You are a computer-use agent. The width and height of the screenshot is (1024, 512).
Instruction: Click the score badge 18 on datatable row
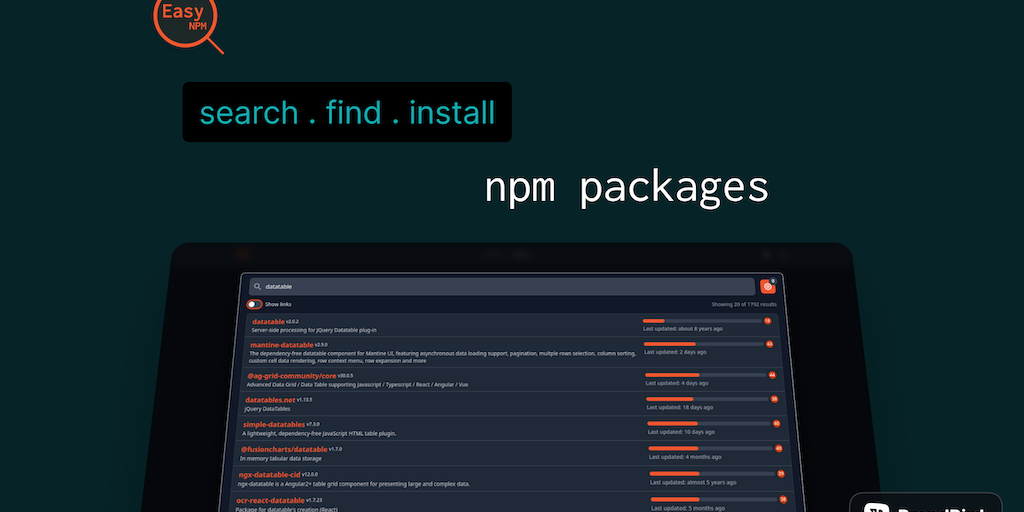point(767,321)
